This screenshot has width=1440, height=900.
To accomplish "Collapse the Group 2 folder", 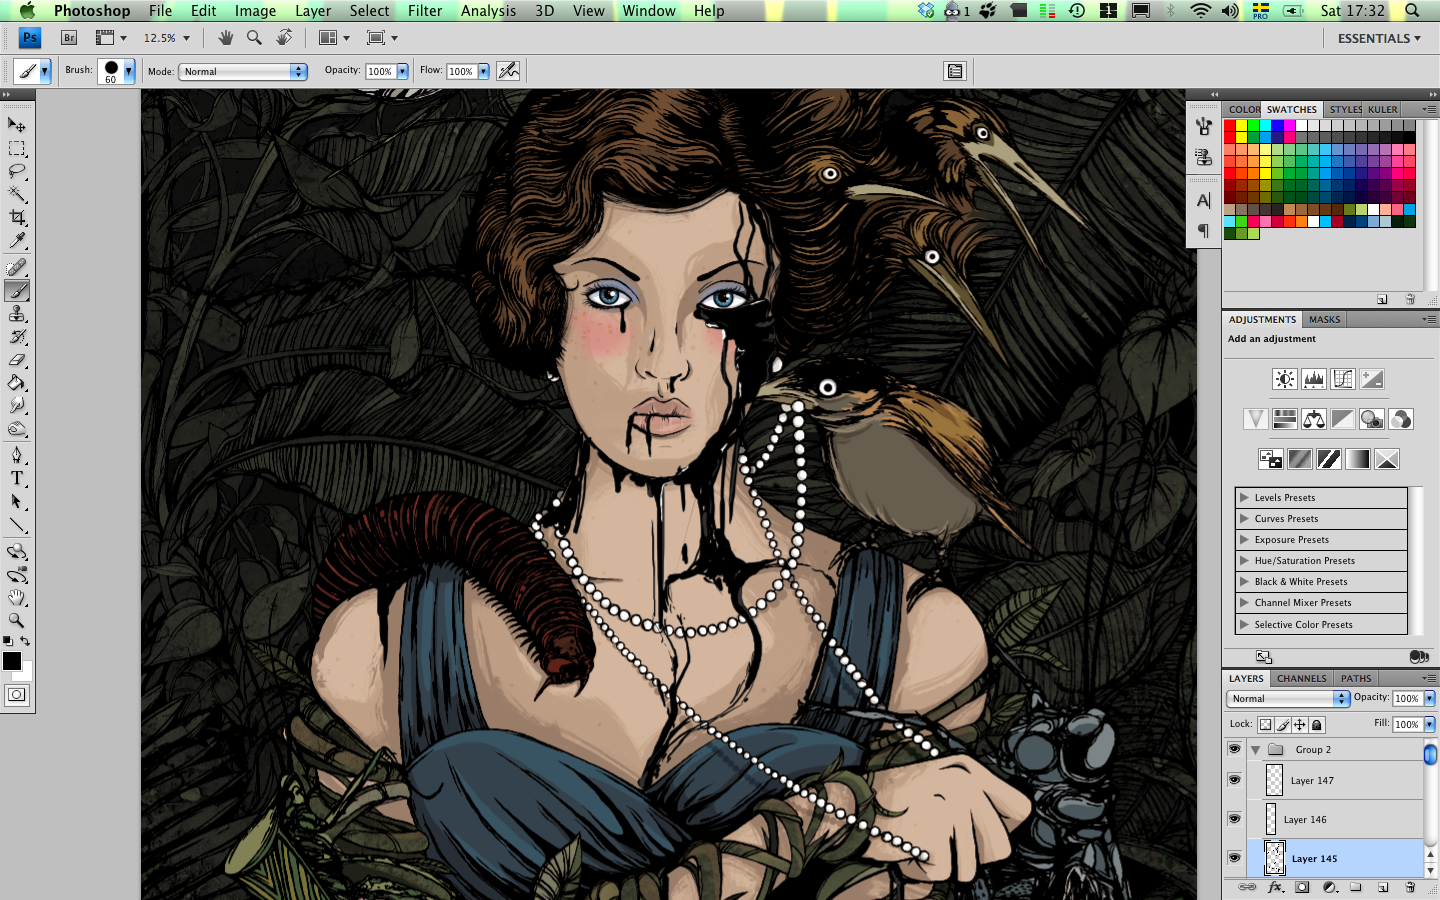I will tap(1255, 750).
